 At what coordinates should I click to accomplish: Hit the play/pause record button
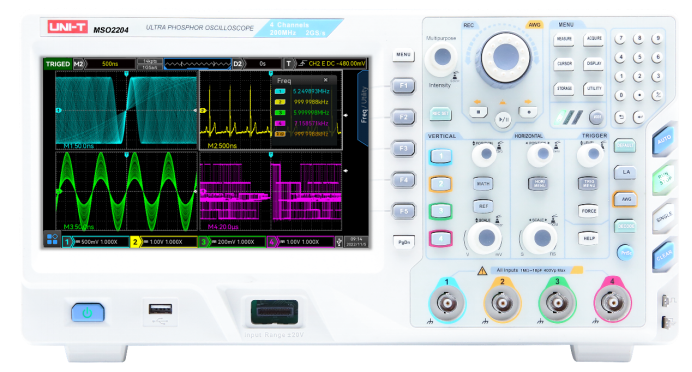click(503, 119)
